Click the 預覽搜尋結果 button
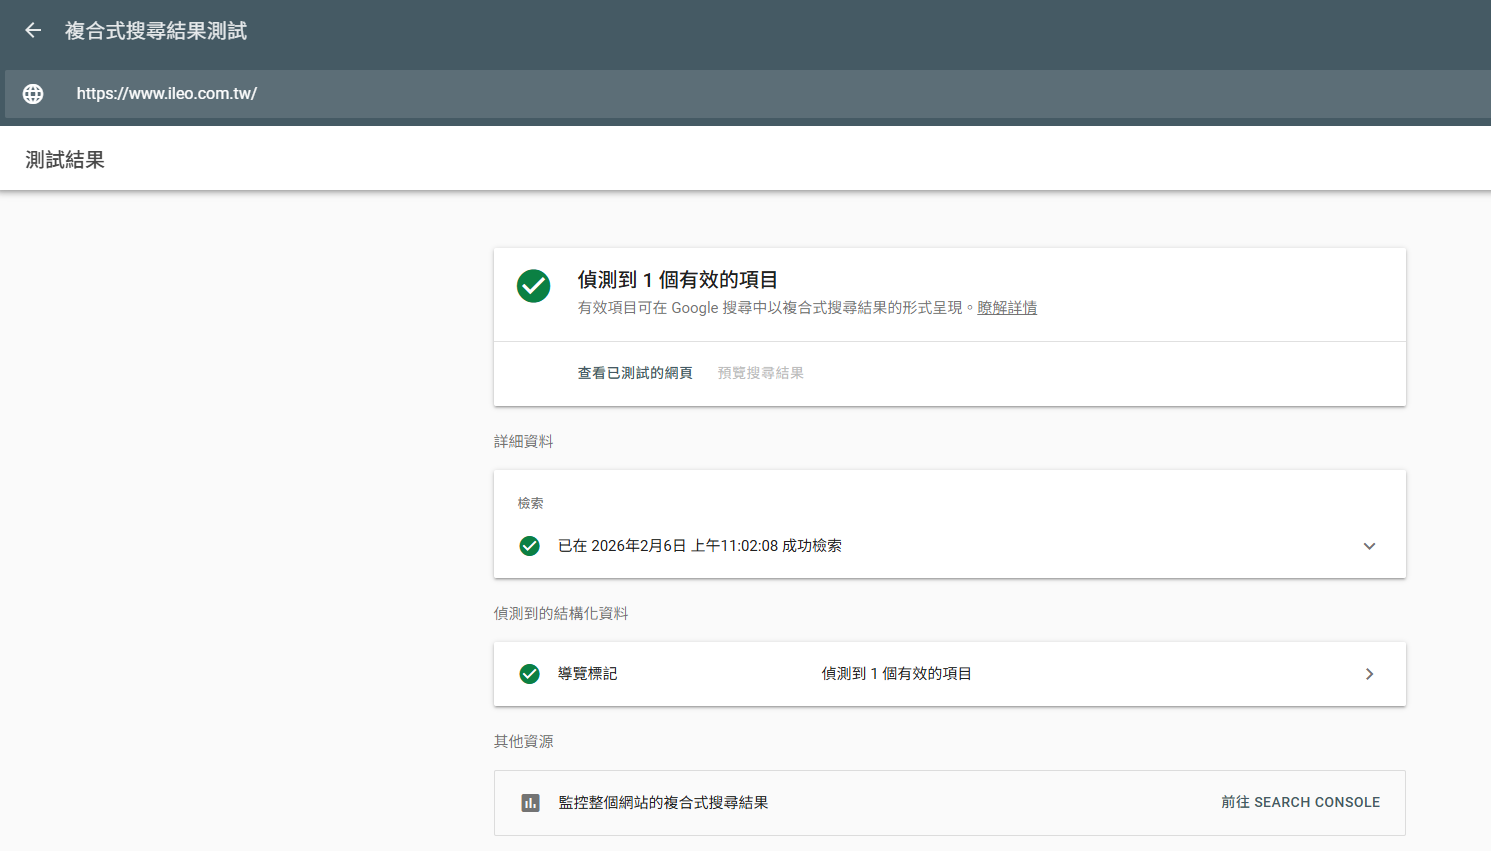Screen dimensions: 1491x851 coord(760,373)
